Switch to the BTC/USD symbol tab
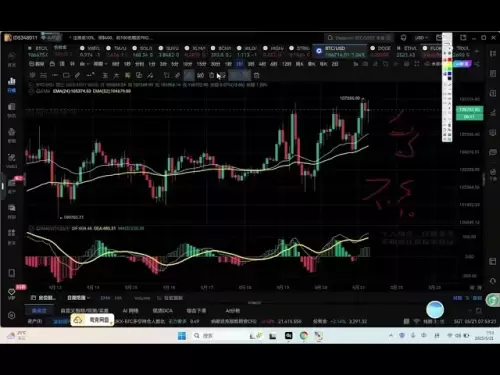 click(x=339, y=51)
